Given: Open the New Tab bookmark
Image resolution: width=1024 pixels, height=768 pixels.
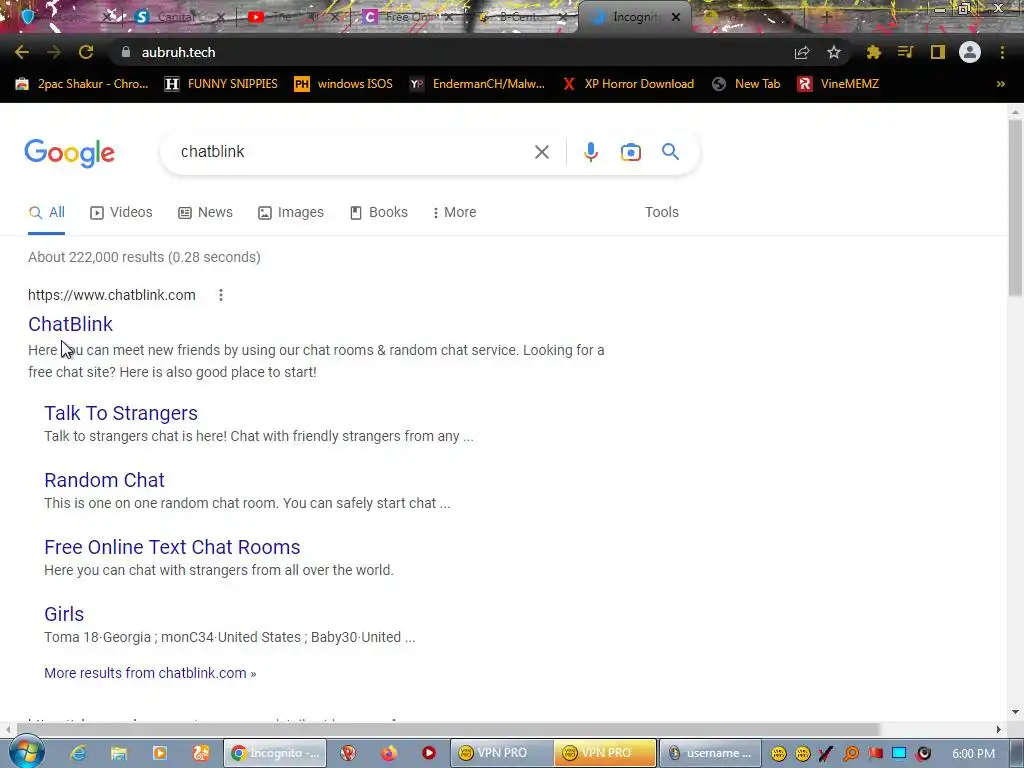Looking at the screenshot, I should point(746,84).
